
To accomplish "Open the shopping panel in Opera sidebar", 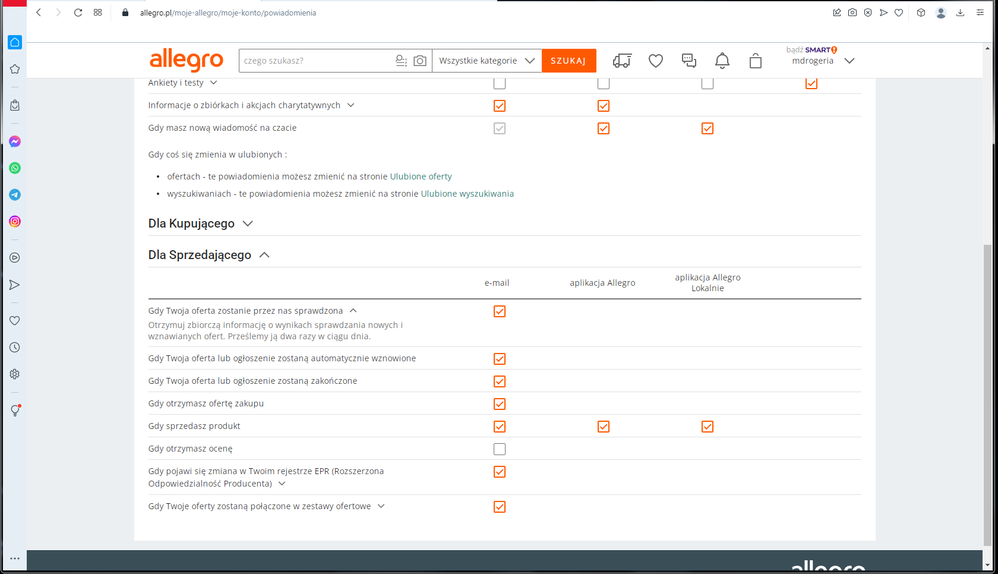I will pos(15,105).
